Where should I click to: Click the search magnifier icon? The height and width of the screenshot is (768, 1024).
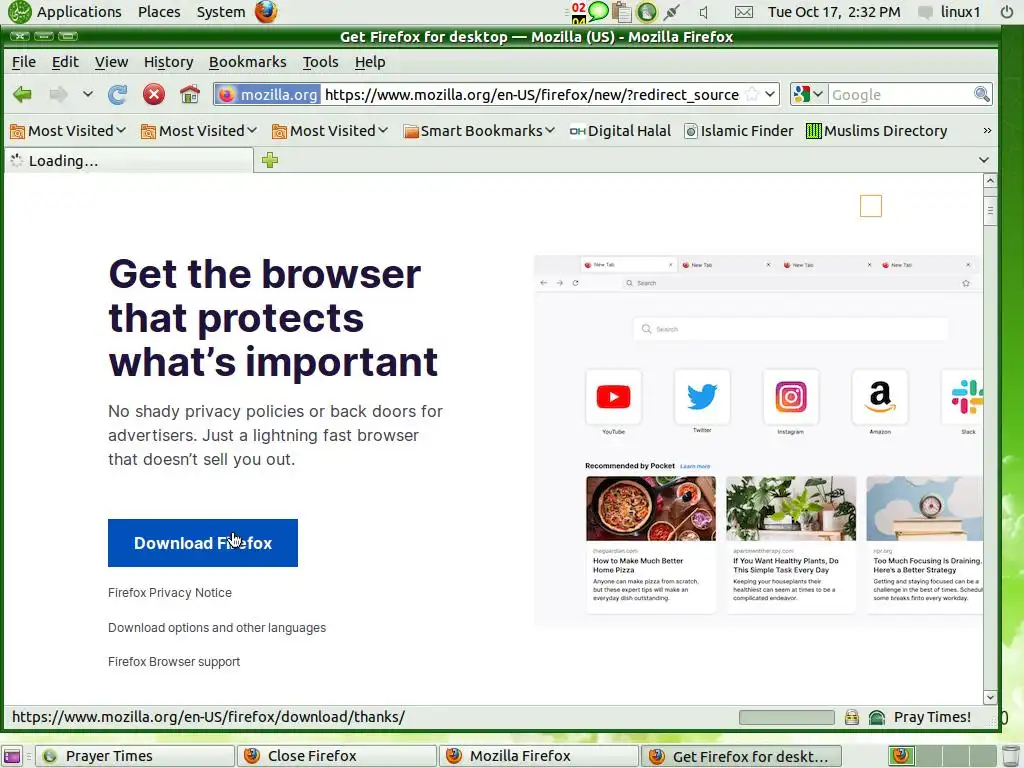click(982, 95)
